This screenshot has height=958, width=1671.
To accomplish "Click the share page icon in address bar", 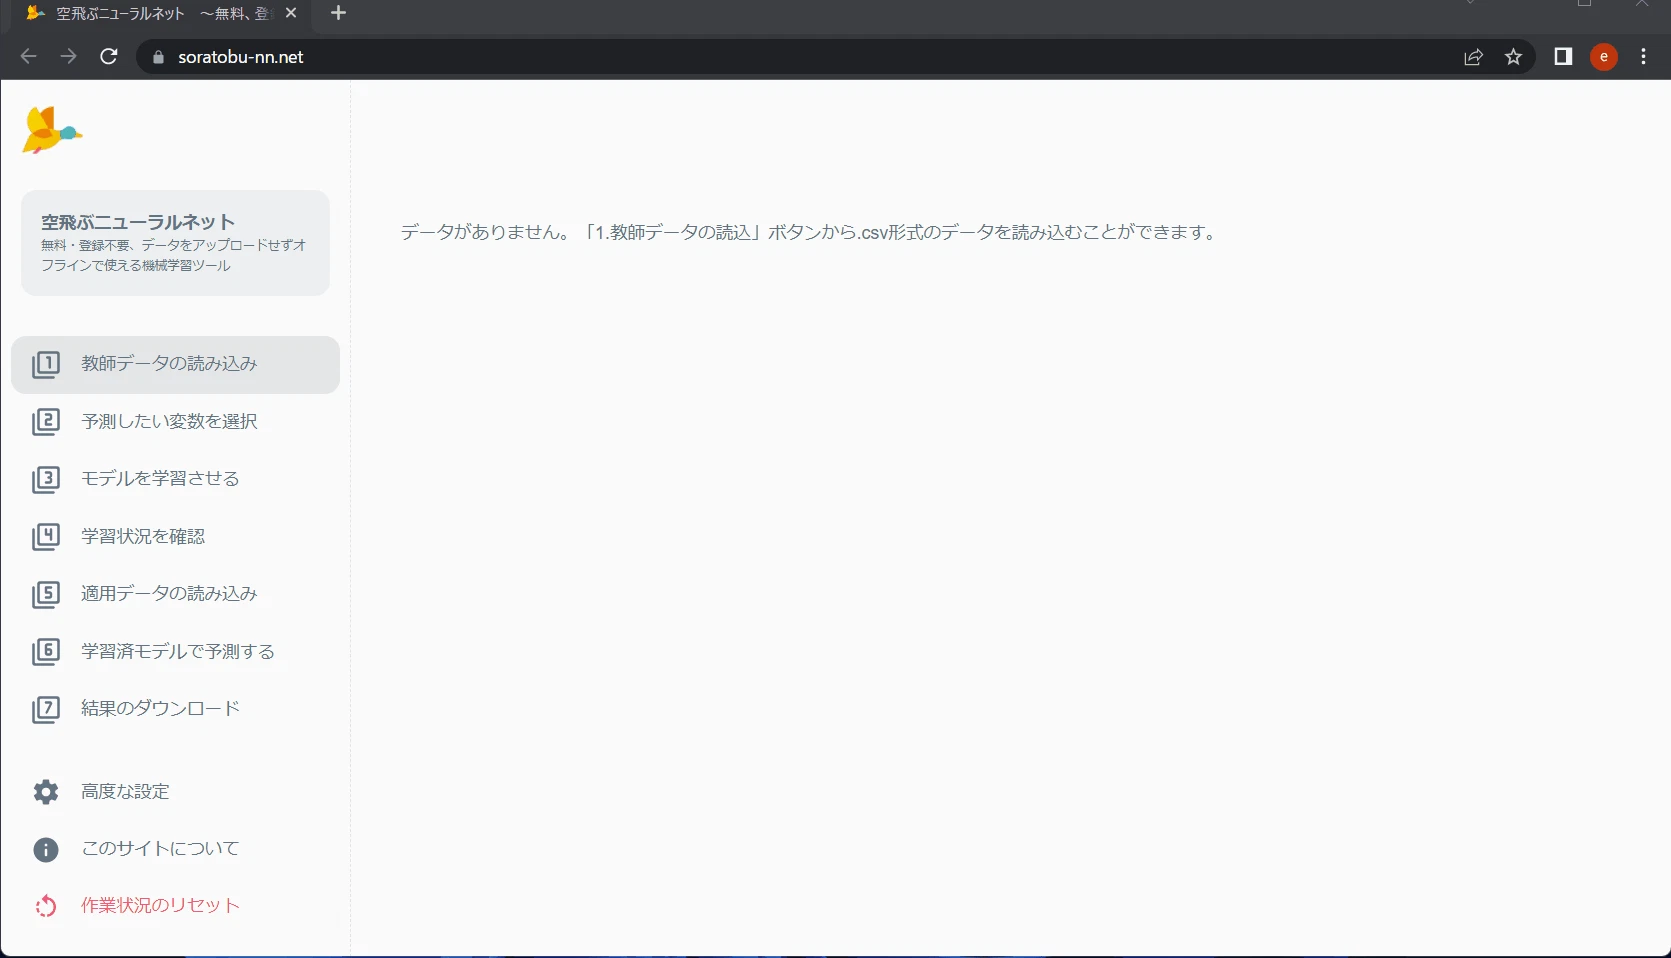I will pyautogui.click(x=1473, y=57).
